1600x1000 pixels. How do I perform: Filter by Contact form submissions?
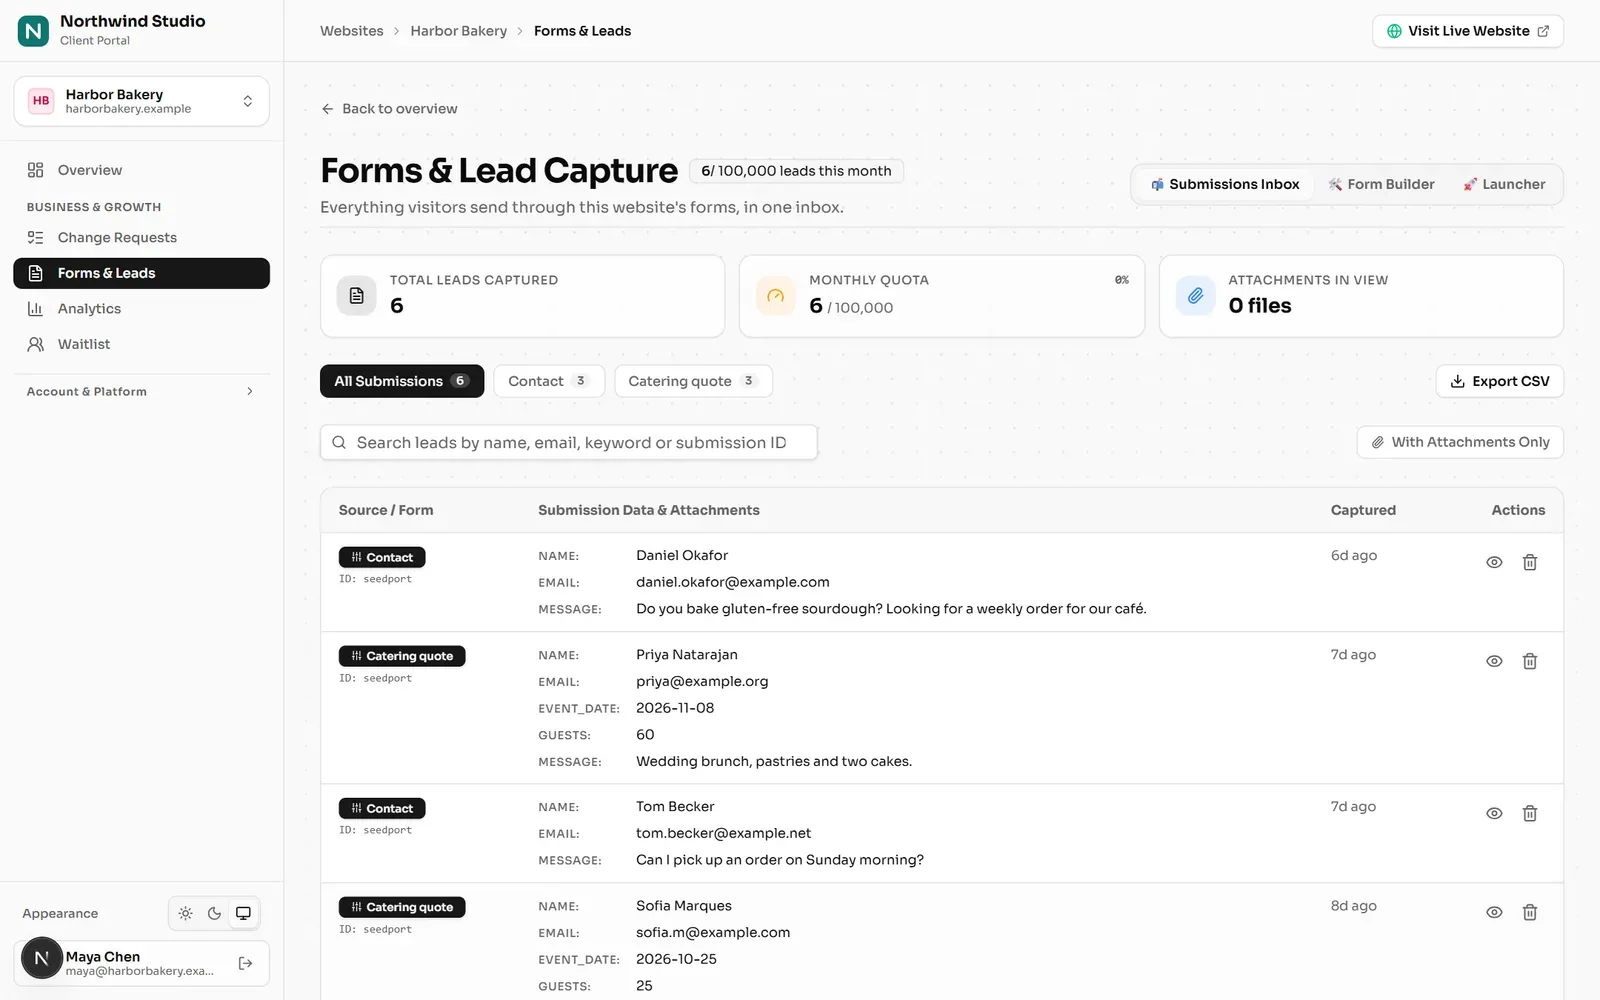point(549,381)
